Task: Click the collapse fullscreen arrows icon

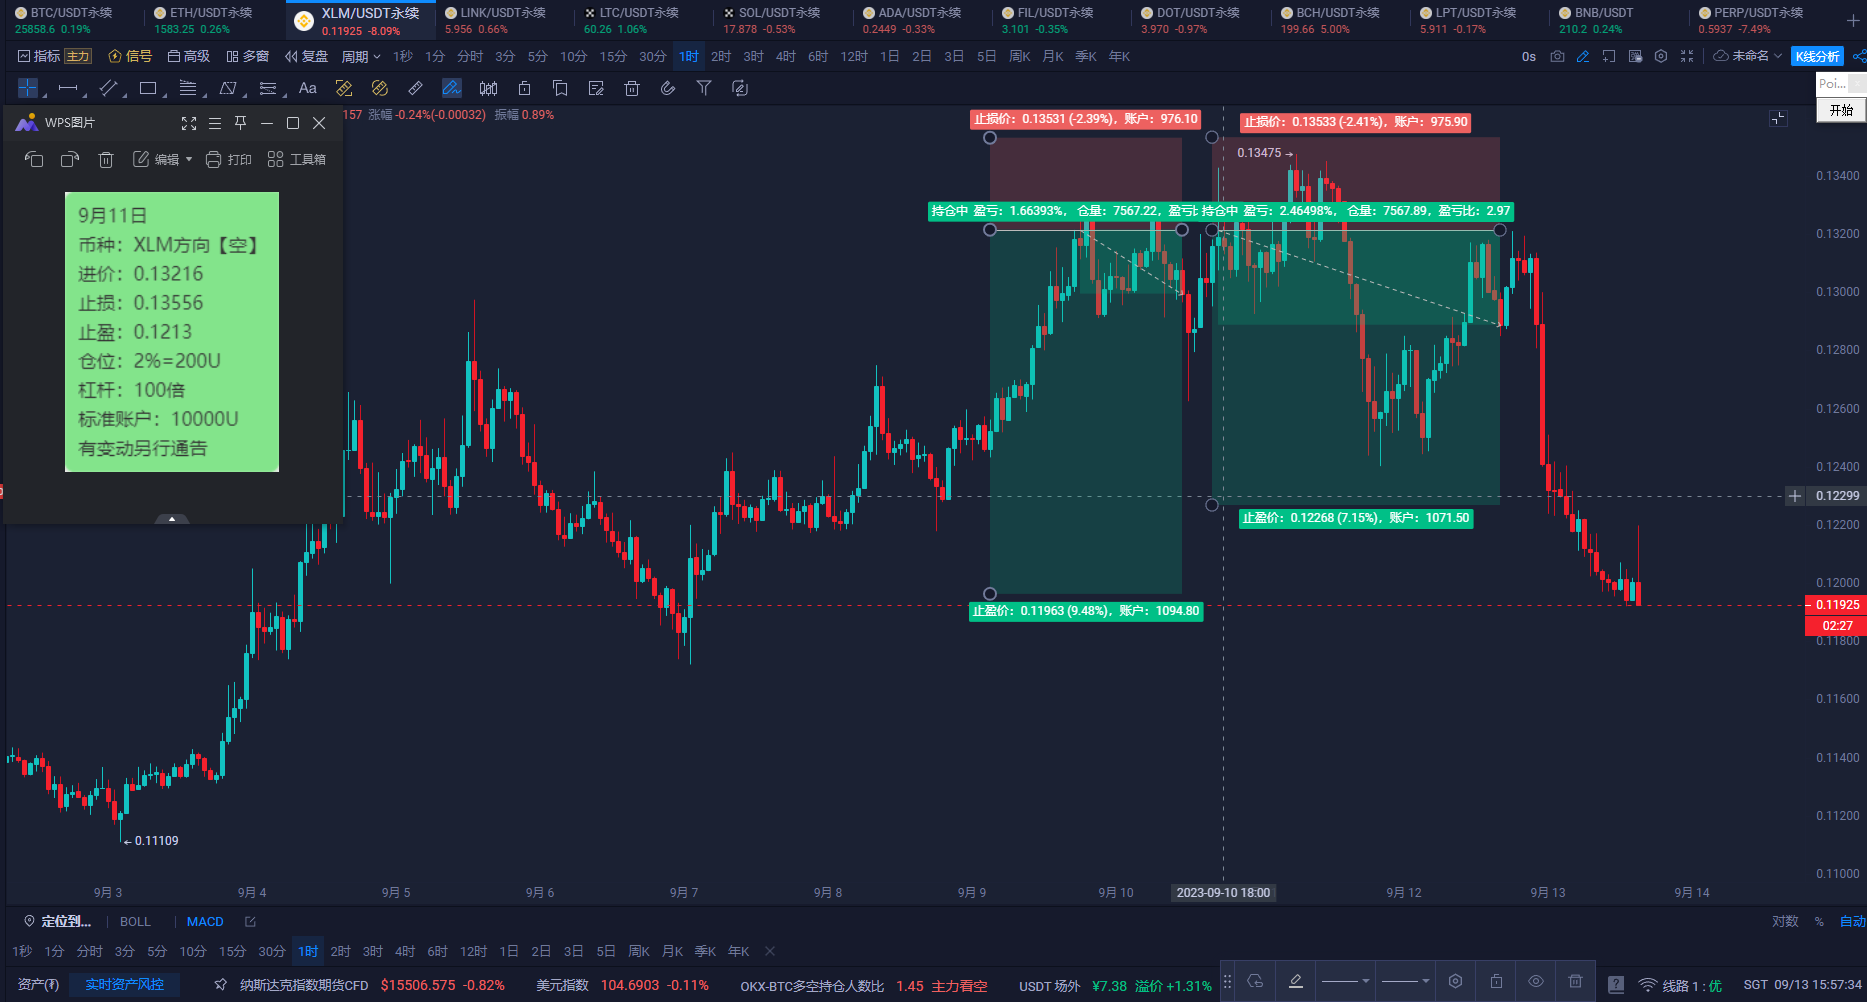Action: [x=1687, y=56]
